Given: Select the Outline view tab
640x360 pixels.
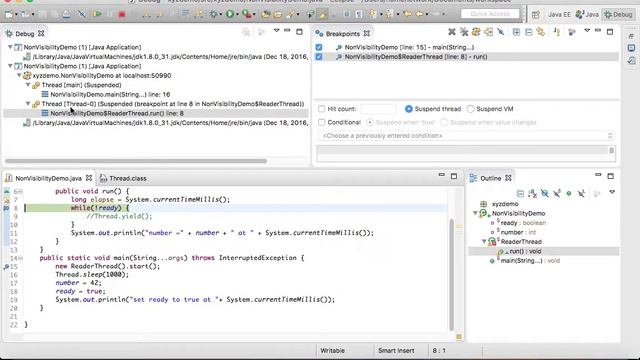Looking at the screenshot, I should coord(490,178).
